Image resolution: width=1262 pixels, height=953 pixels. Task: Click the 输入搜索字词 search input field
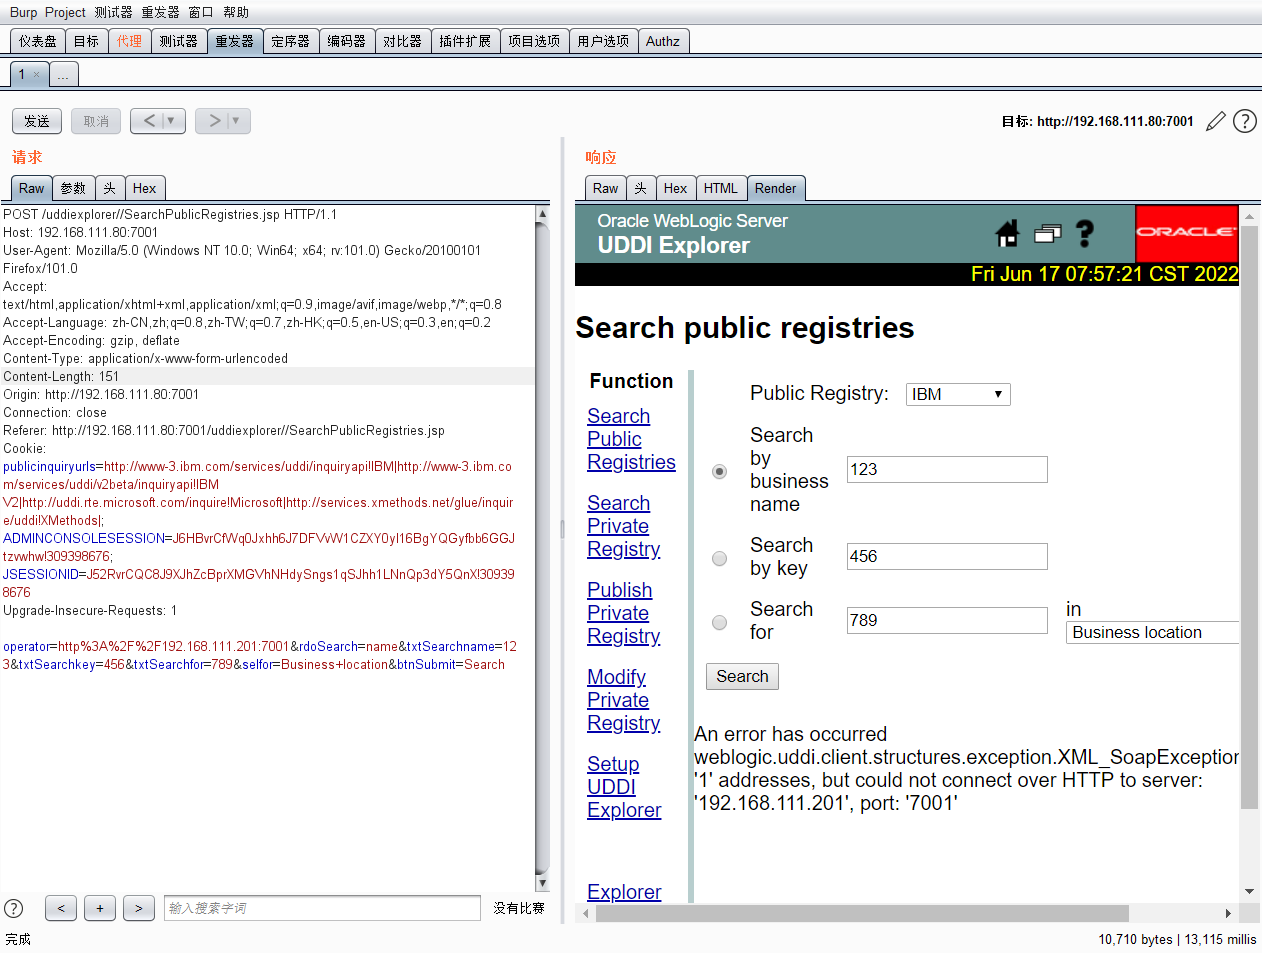point(321,908)
